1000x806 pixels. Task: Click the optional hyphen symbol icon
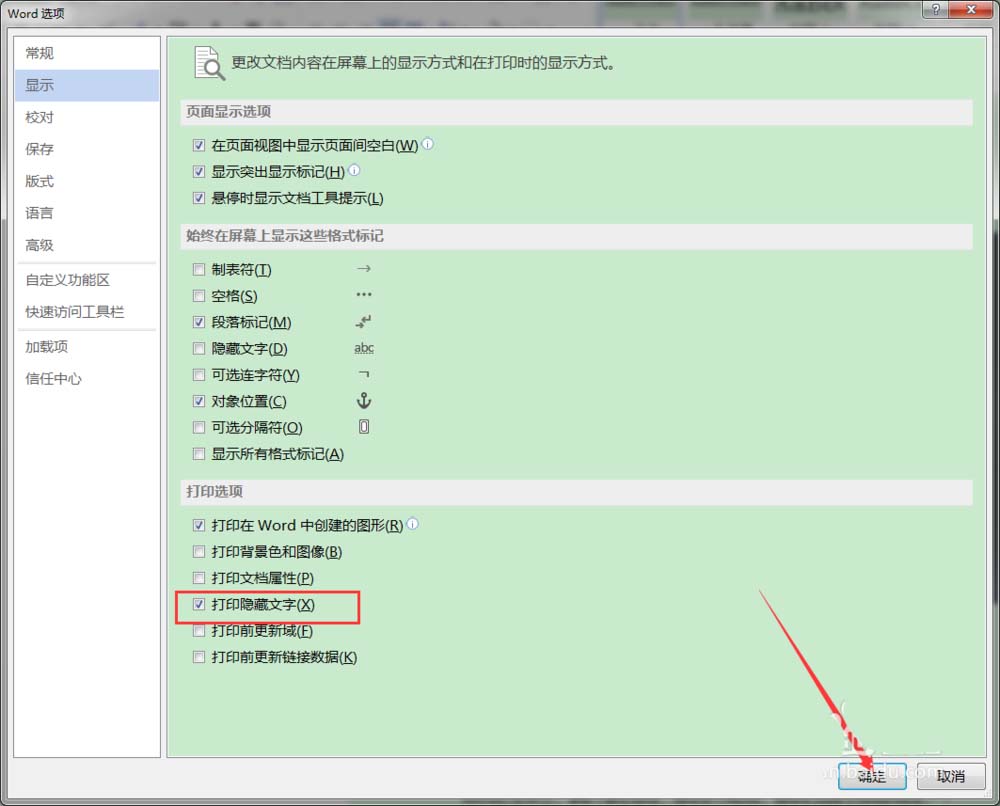tap(364, 374)
